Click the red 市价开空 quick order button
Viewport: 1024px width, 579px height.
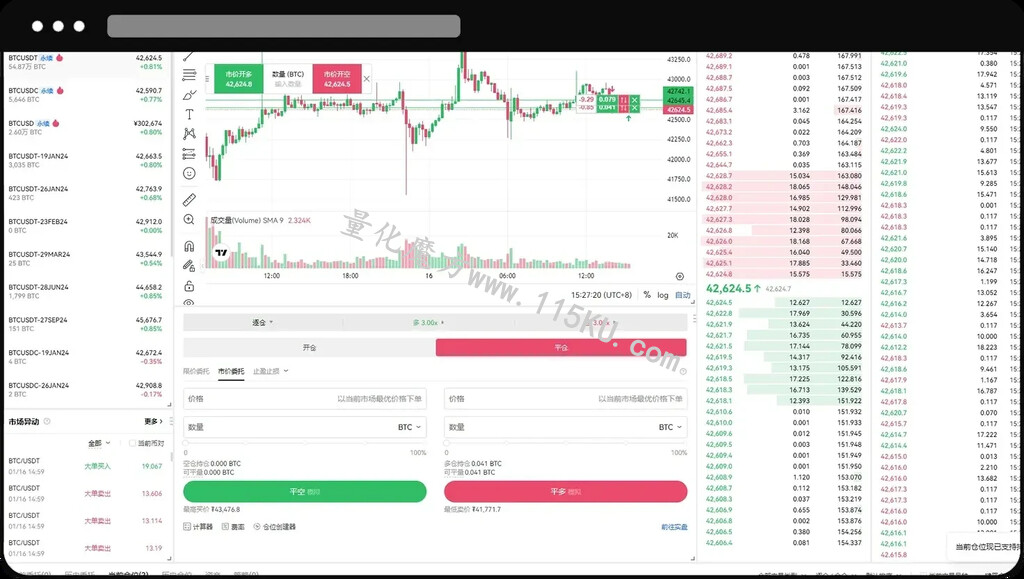[337, 79]
